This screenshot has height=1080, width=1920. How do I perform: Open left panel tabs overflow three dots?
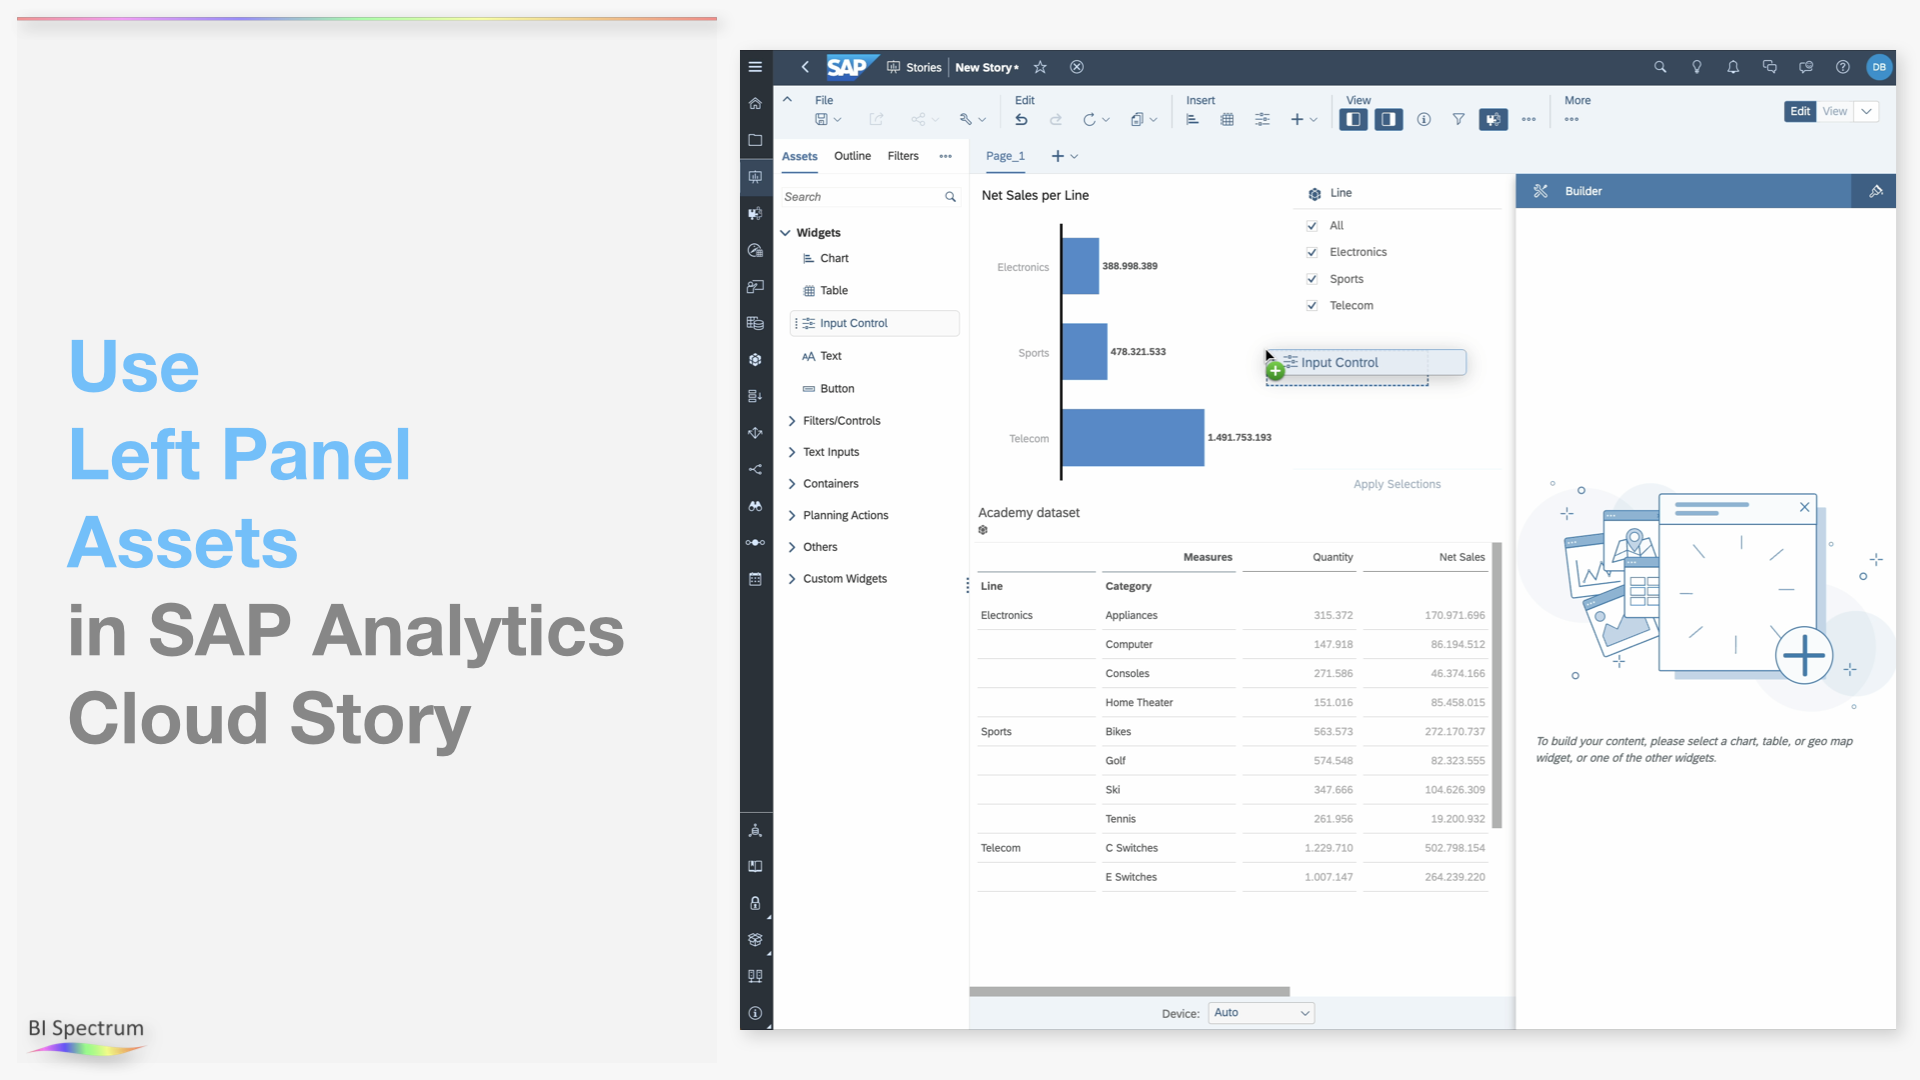[x=945, y=156]
